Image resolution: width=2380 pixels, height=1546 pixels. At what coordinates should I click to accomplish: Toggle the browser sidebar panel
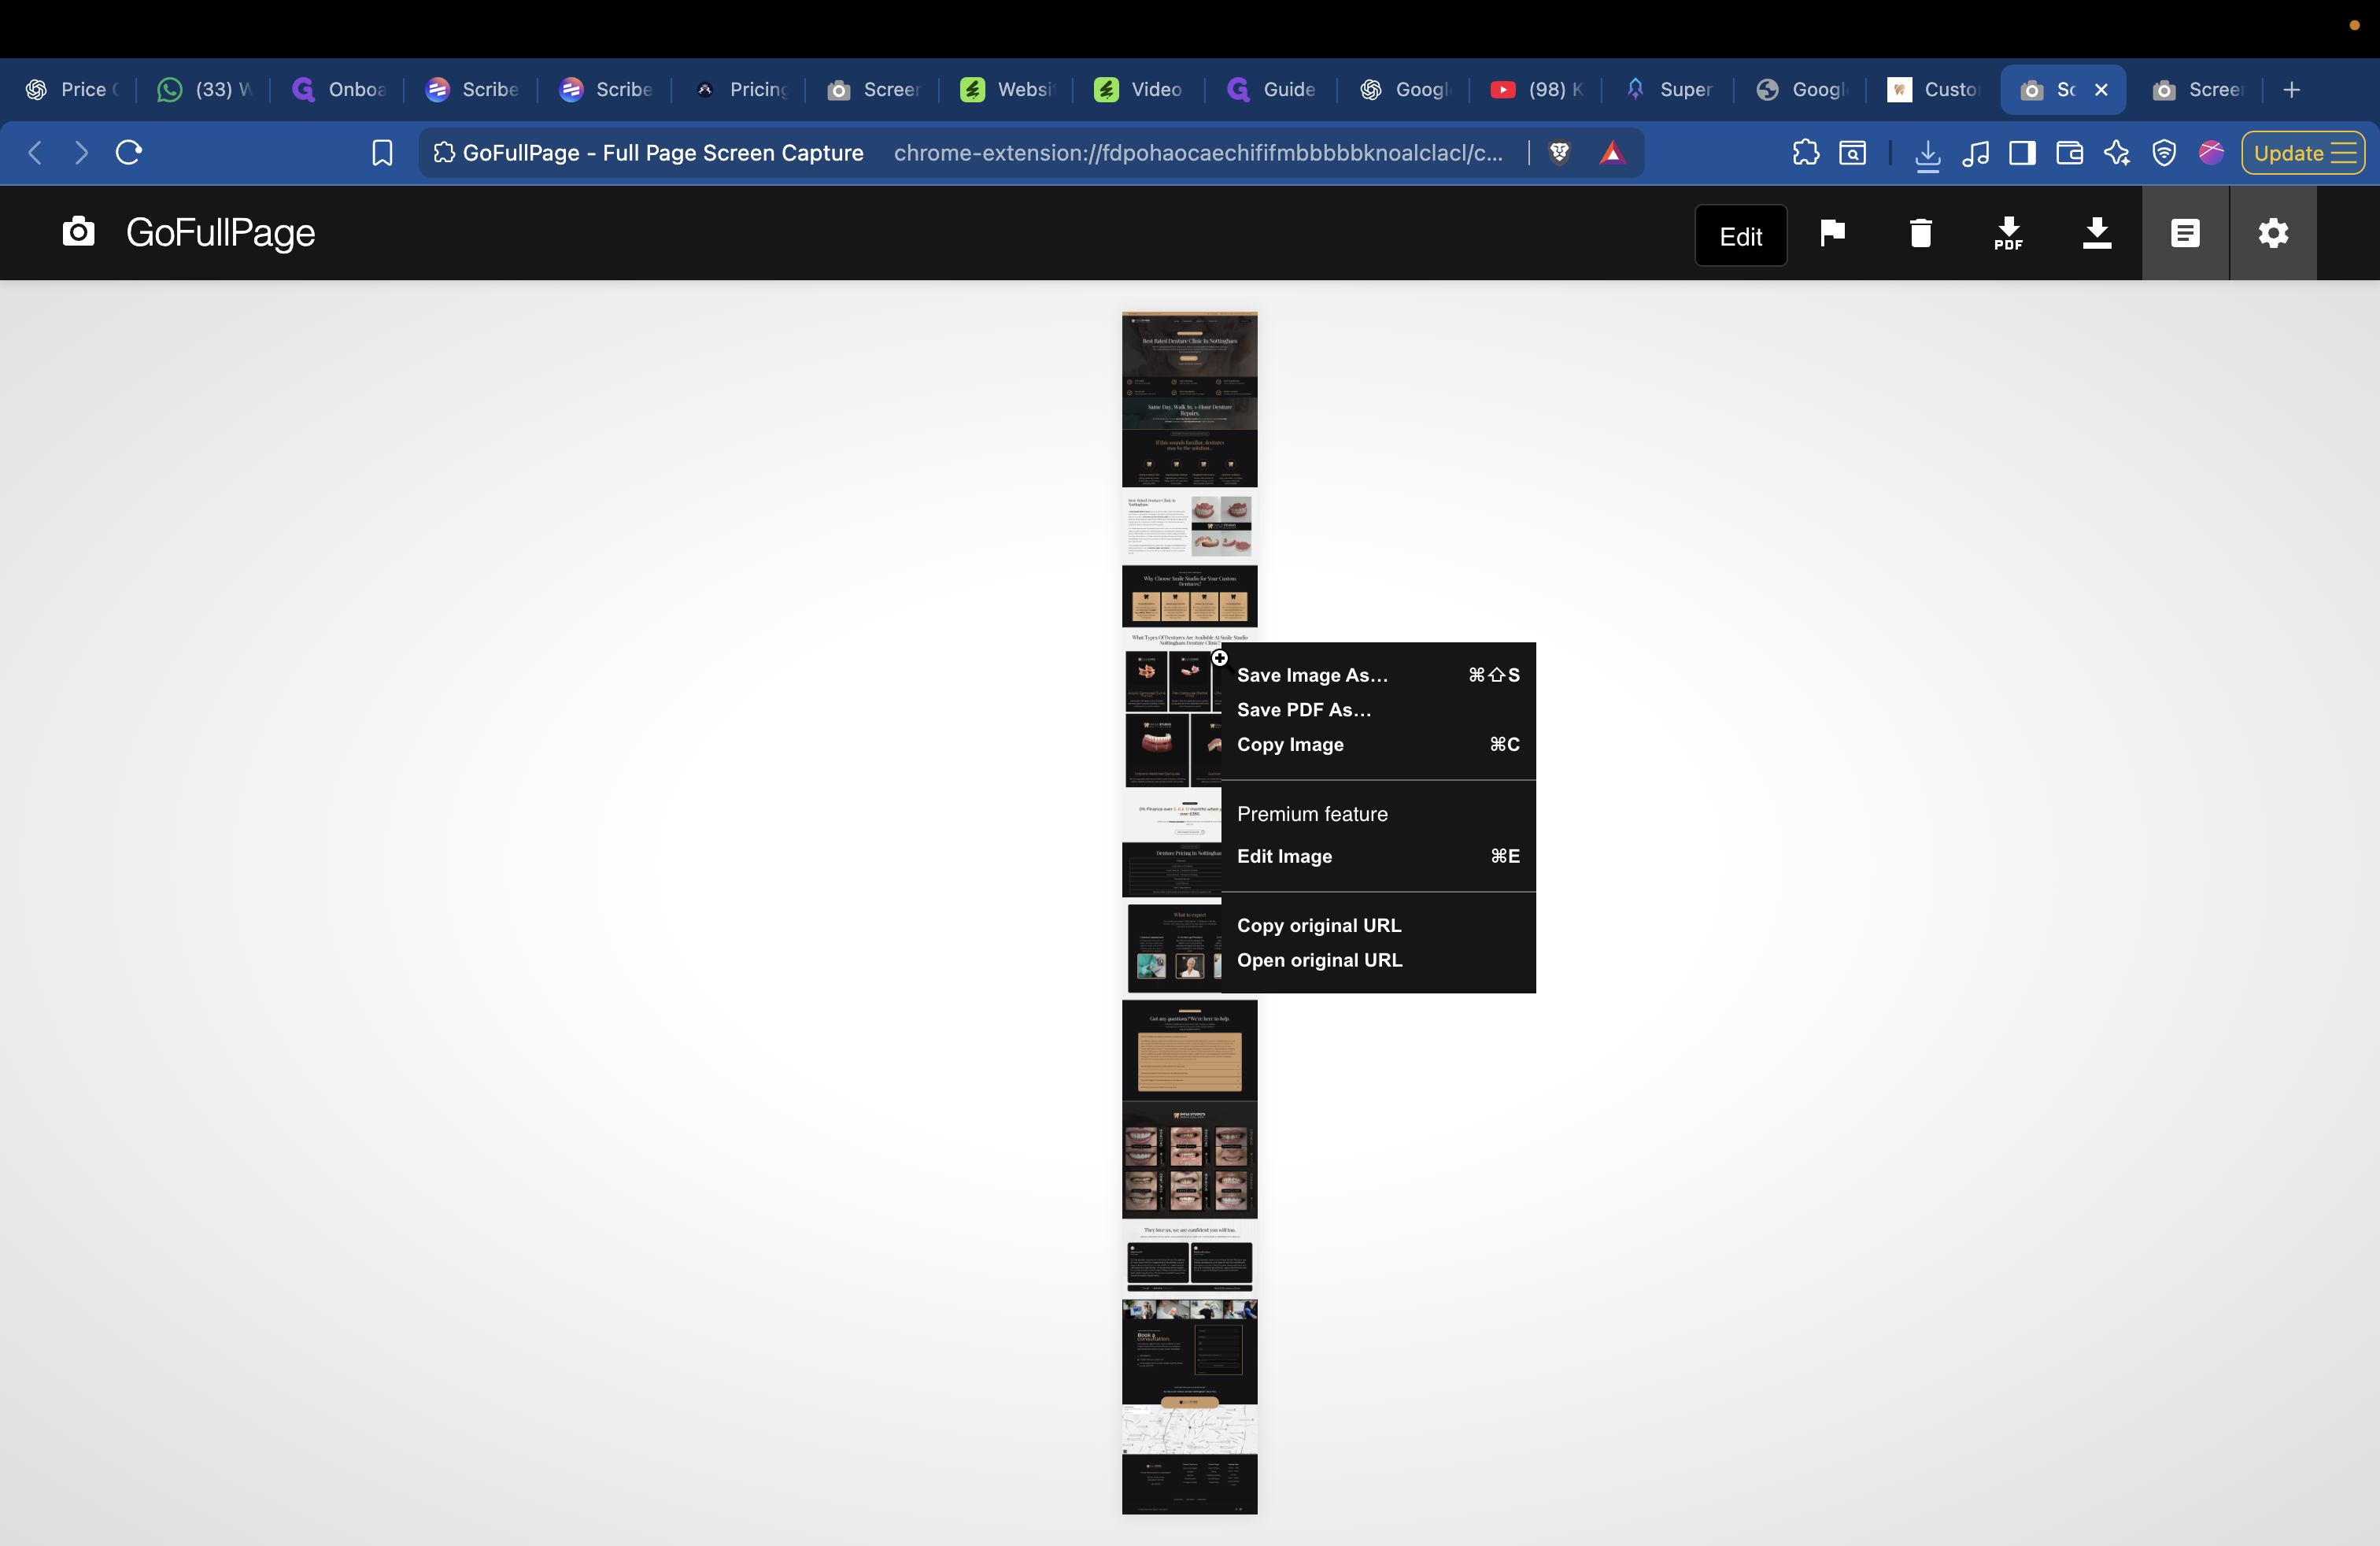(x=2022, y=153)
